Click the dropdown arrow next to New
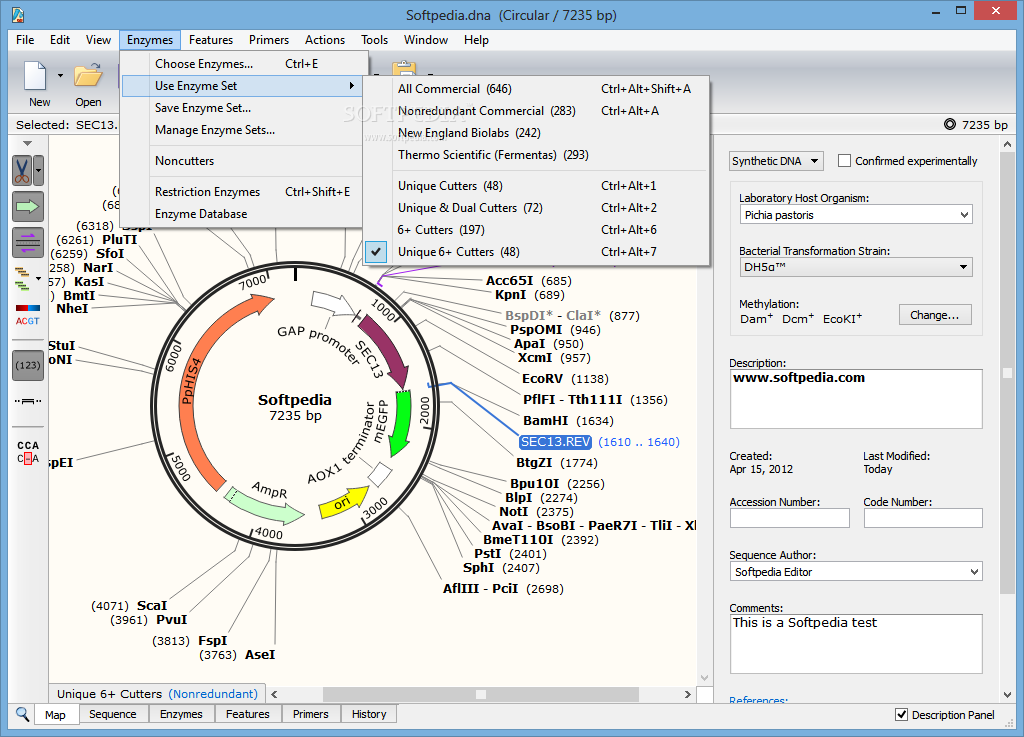1024x737 pixels. [60, 76]
